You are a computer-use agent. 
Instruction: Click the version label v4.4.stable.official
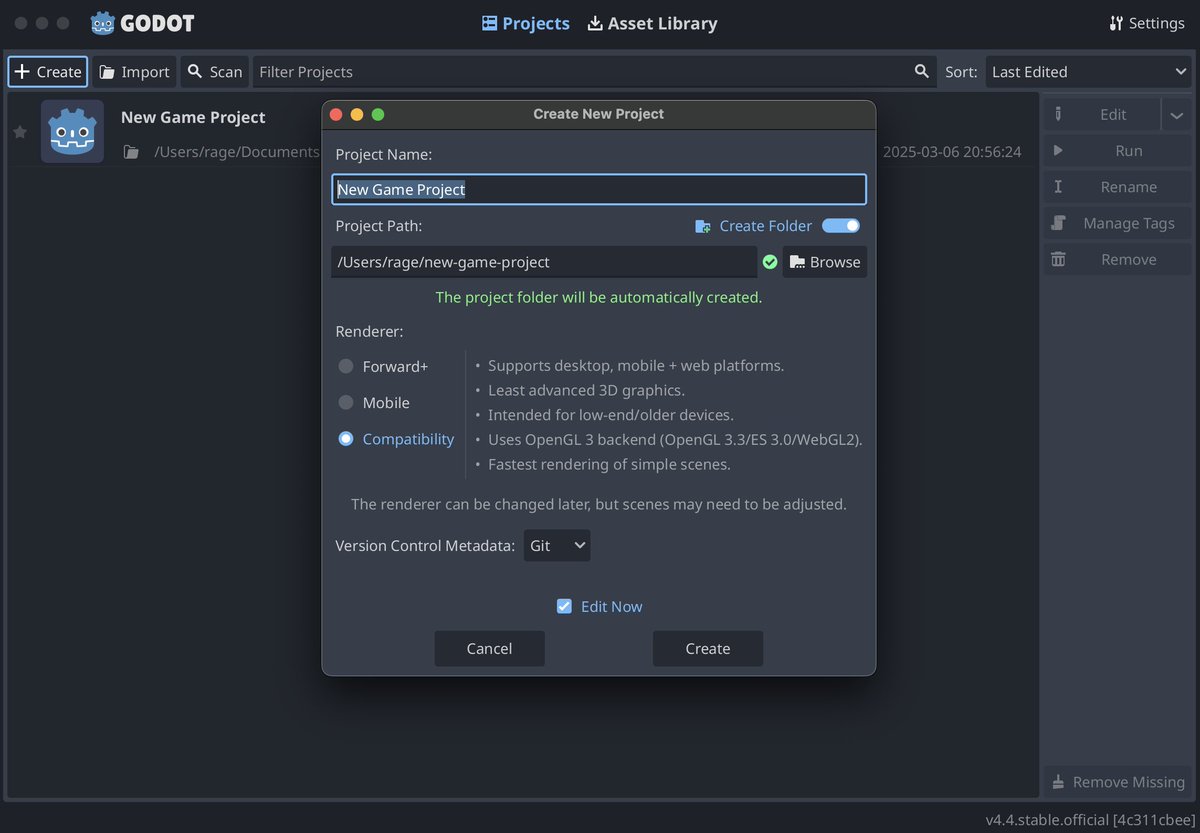(1090, 820)
